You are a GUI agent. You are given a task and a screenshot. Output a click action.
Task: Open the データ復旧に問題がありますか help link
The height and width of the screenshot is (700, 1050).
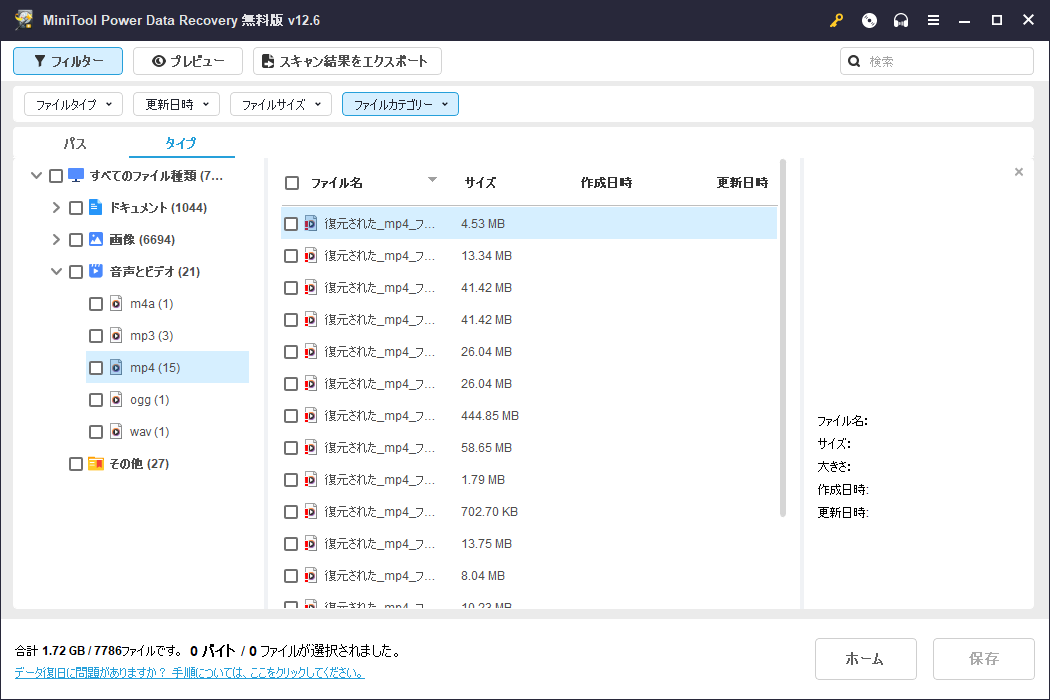pyautogui.click(x=190, y=673)
